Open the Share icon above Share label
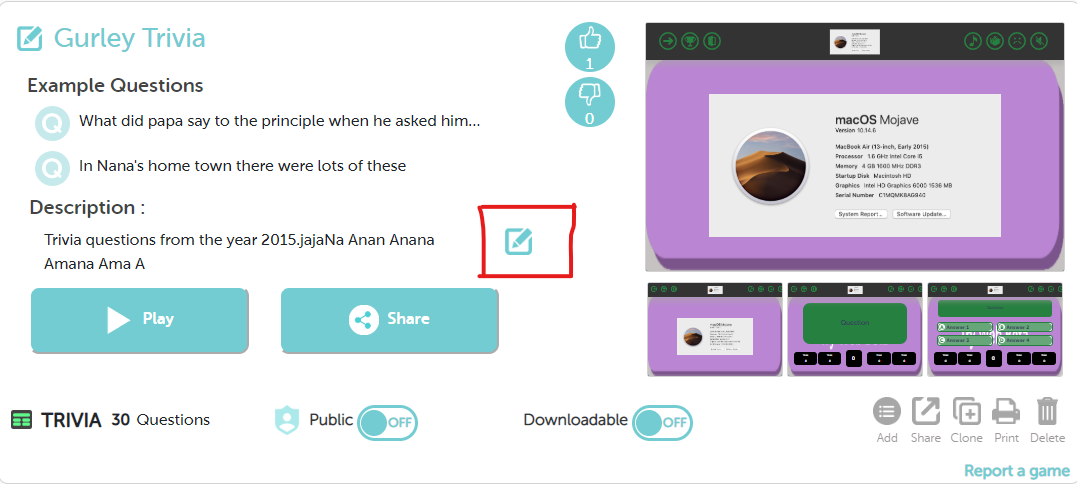This screenshot has height=484, width=1077. point(926,411)
